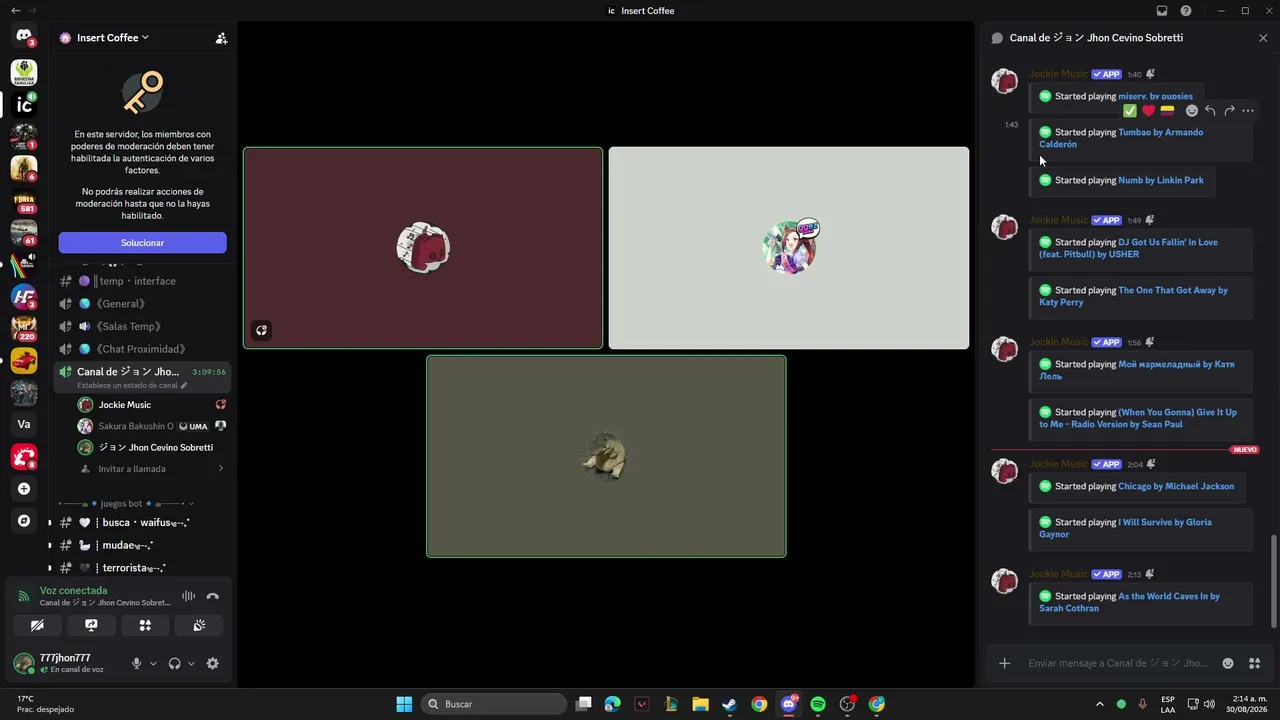
Task: Open the Numb by Linkin Park link
Action: click(1161, 180)
